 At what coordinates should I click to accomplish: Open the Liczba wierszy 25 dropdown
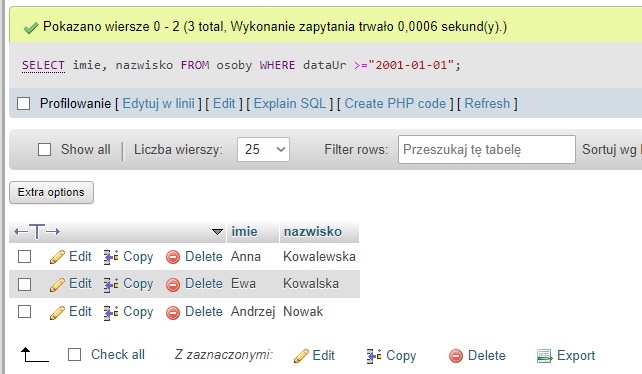point(263,150)
